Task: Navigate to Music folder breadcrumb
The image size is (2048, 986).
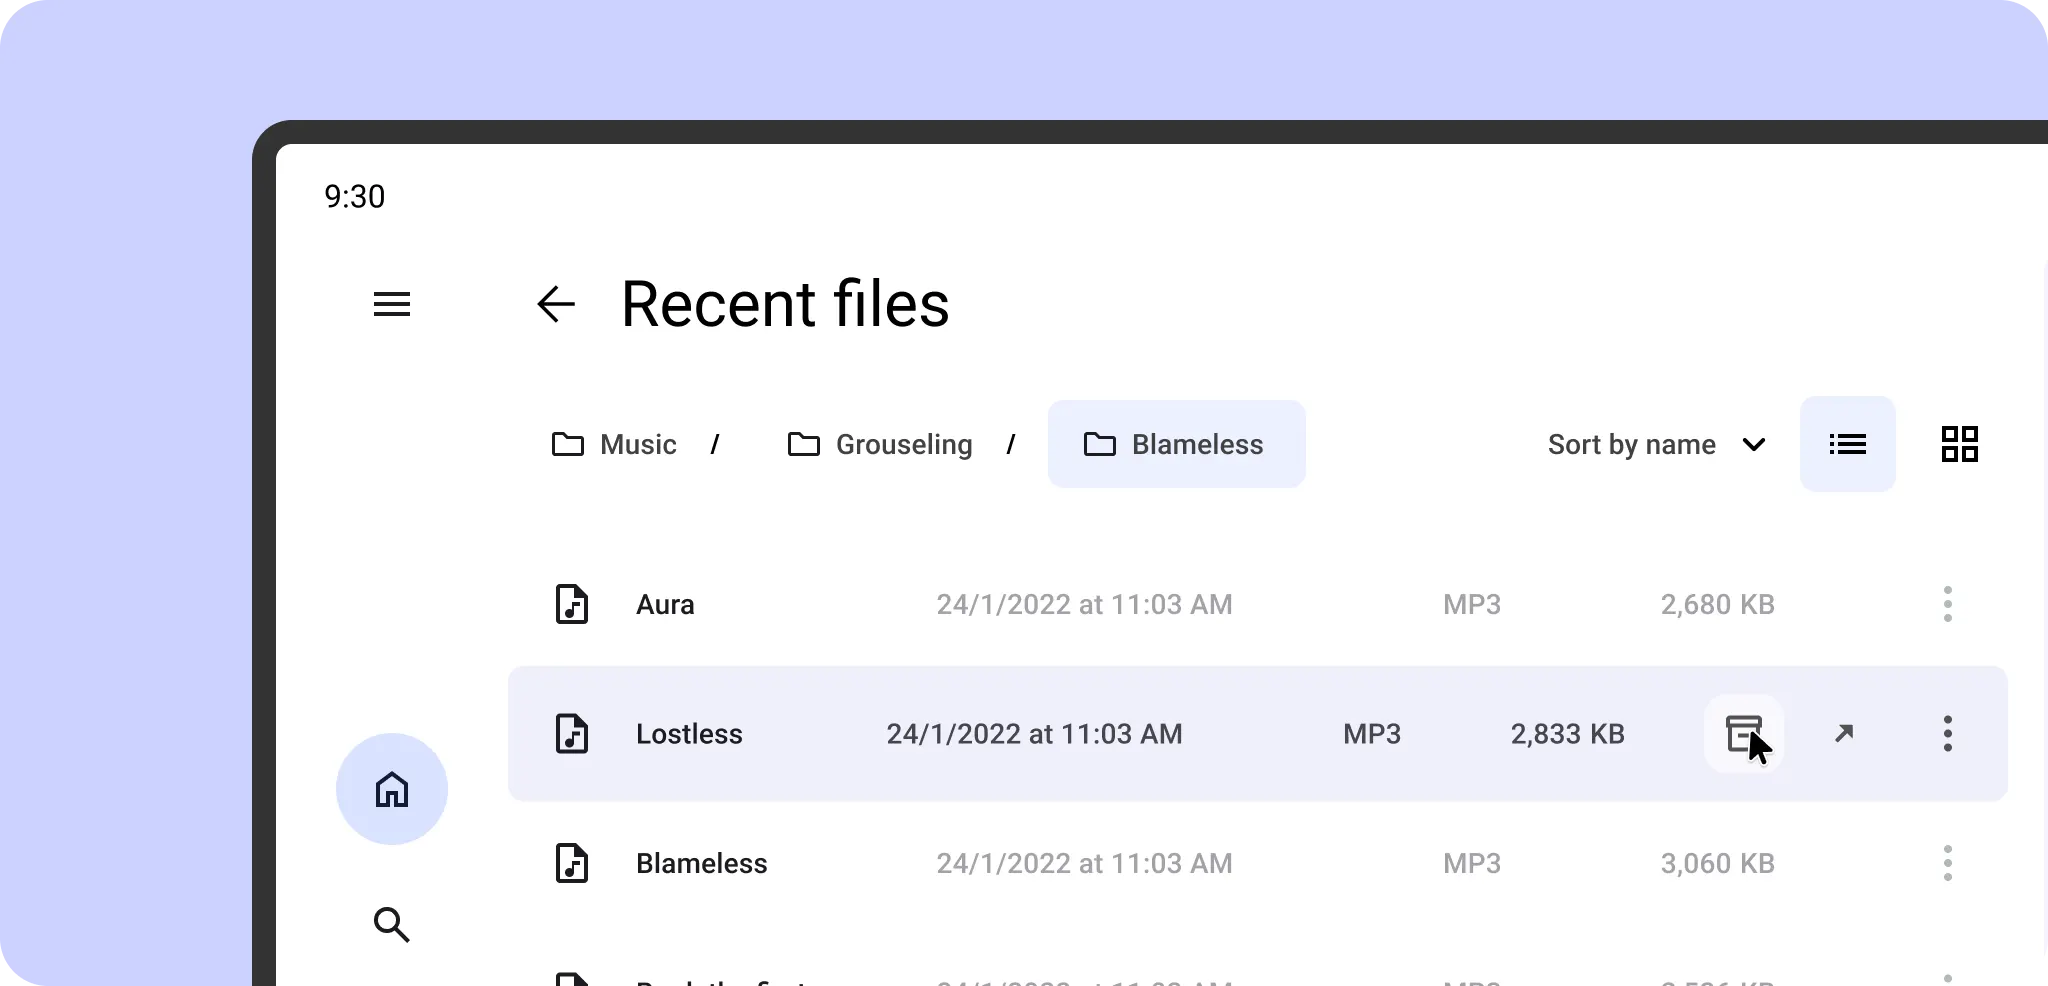Action: tap(614, 444)
